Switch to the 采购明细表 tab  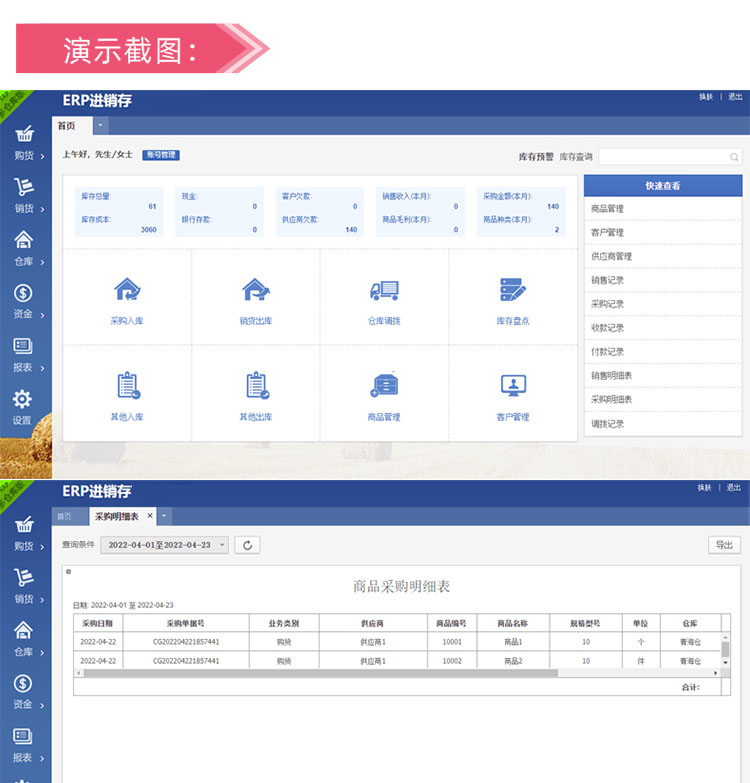tap(116, 516)
